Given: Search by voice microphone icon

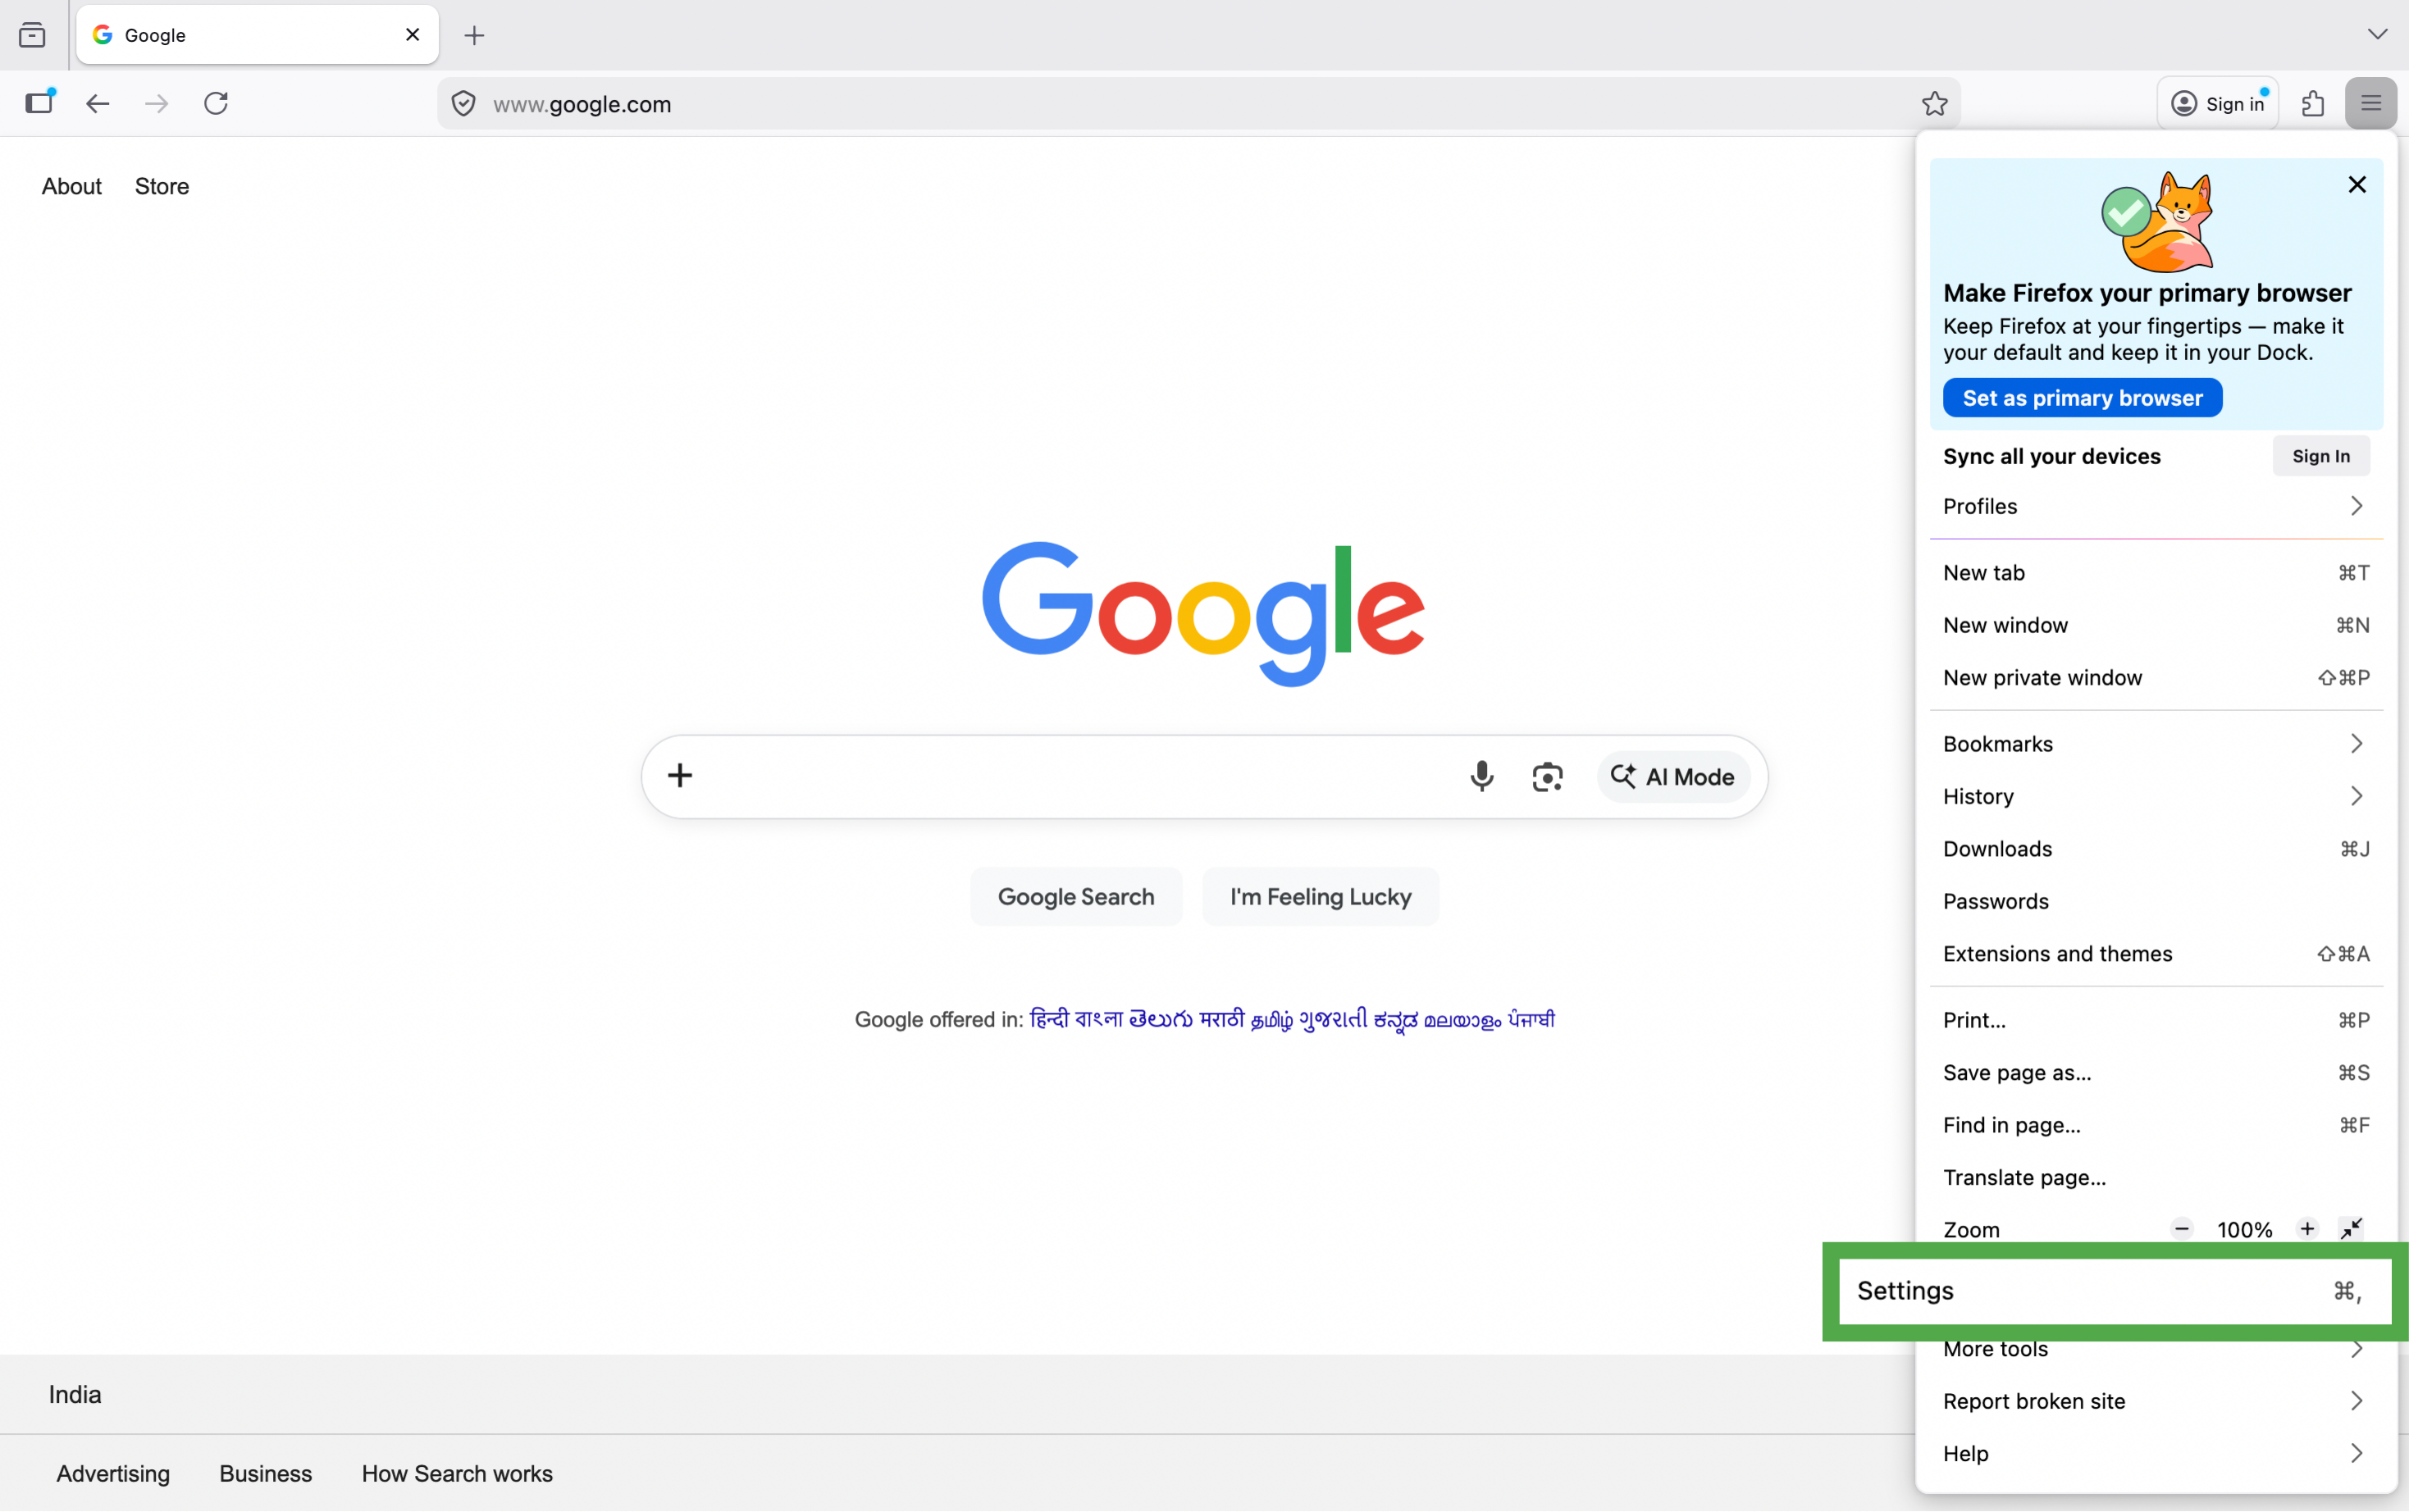Looking at the screenshot, I should tap(1481, 777).
